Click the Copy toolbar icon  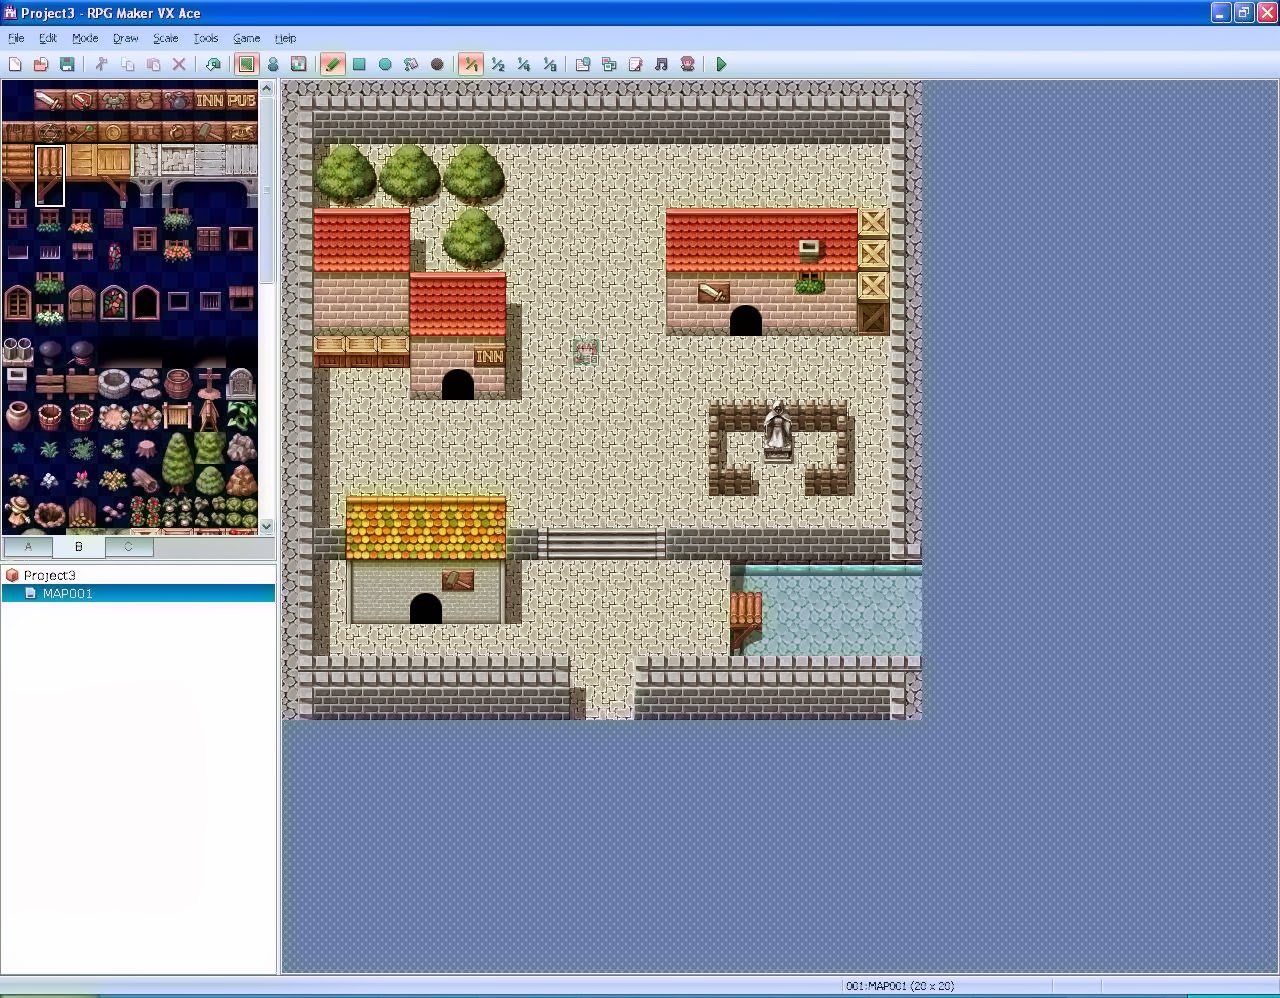(x=127, y=64)
